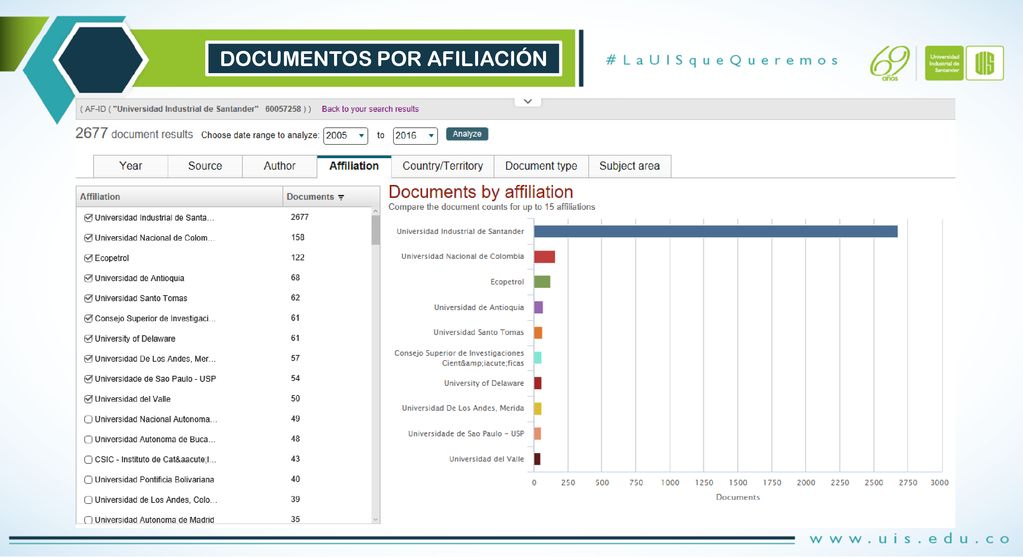Screen dimensions: 1023x557
Task: Check Universidad Pontificia Bolivariana checkbox
Action: tap(88, 480)
